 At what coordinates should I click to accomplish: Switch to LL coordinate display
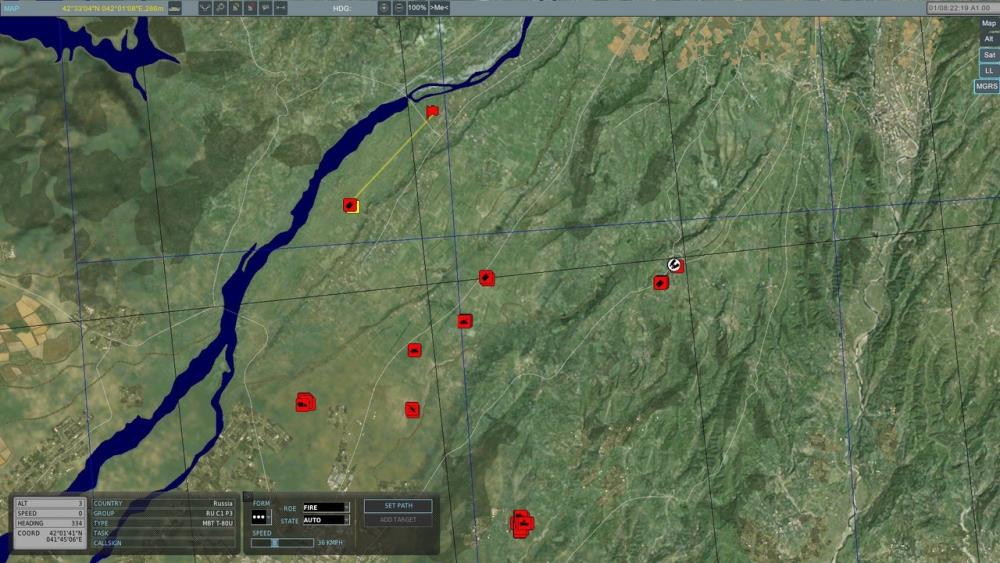click(x=988, y=71)
